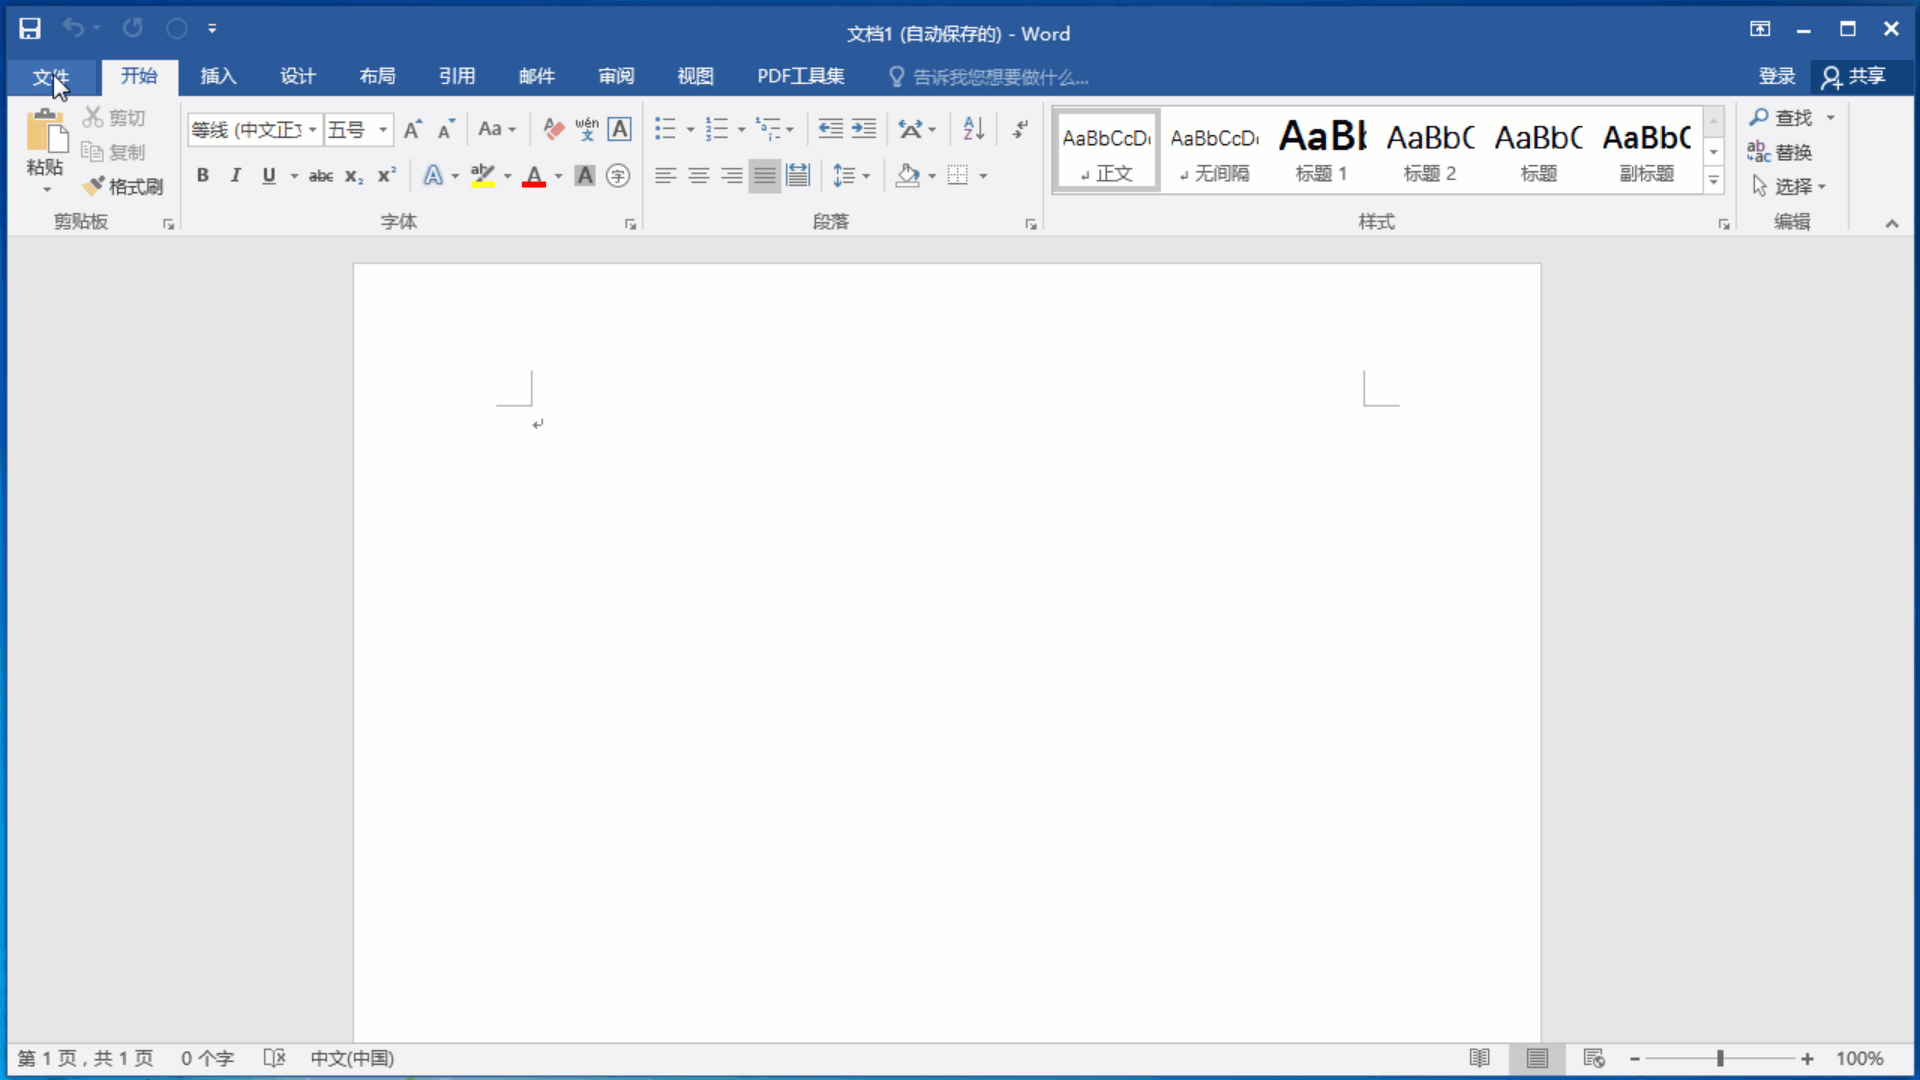
Task: Toggle Bold formatting
Action: (203, 176)
